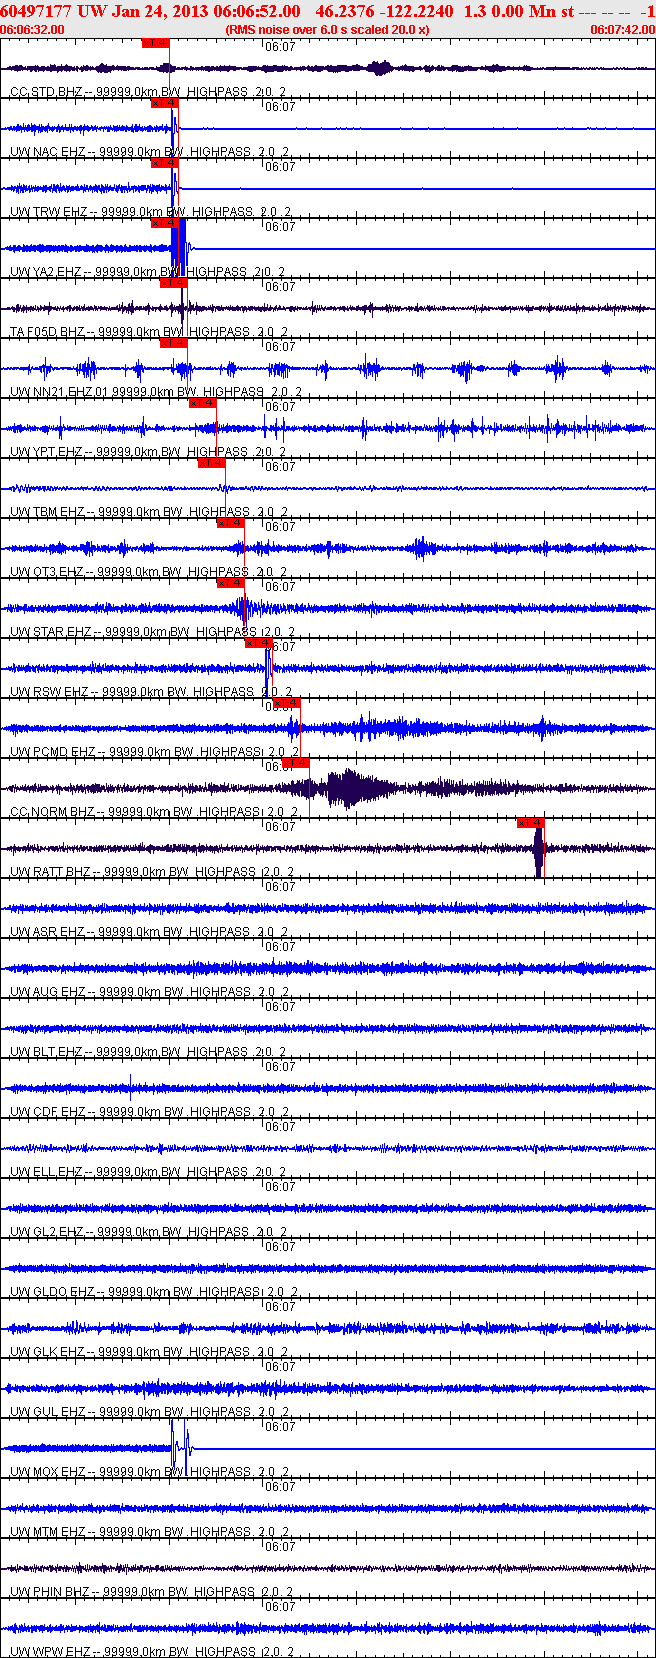Click the UW.STAR.EHZ station label

(x=152, y=632)
